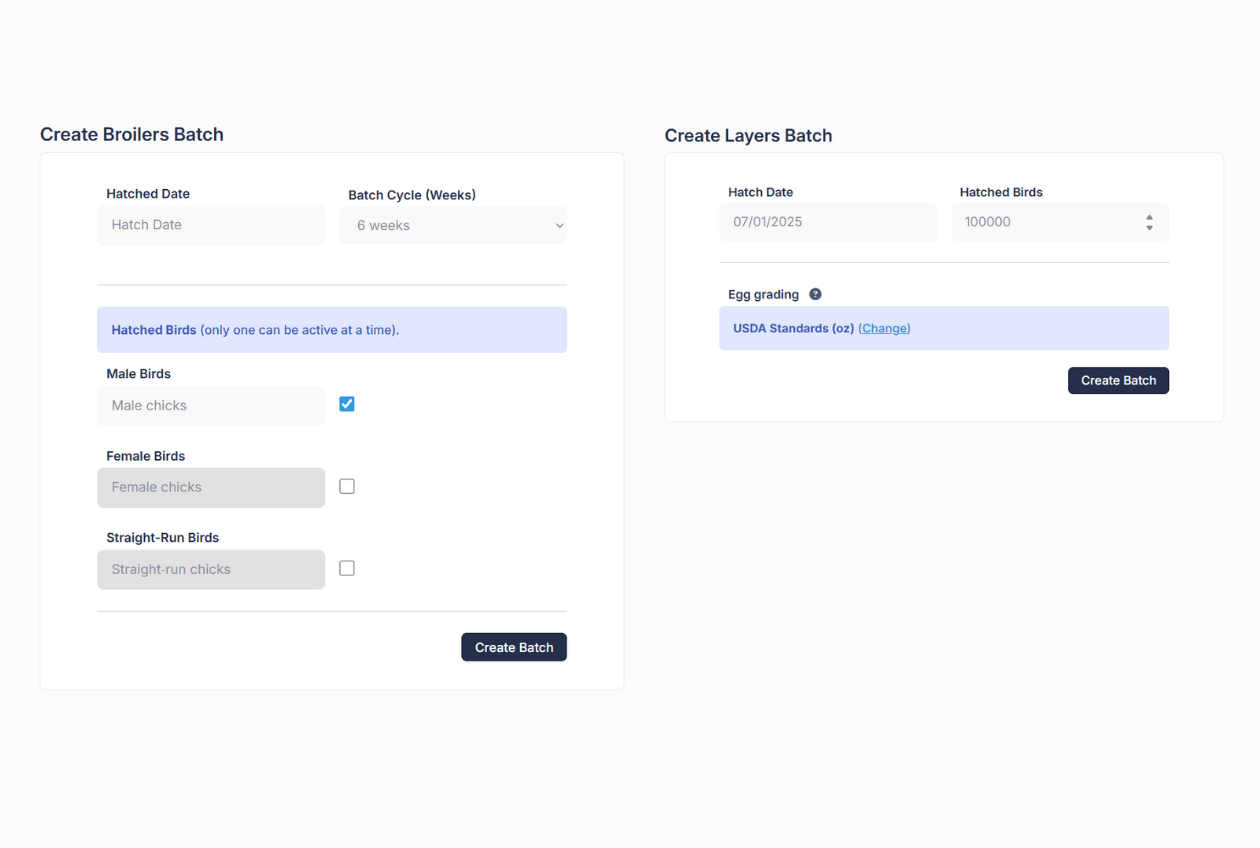Click the Male chicks input field
Screen dimensions: 1260x848
point(211,406)
